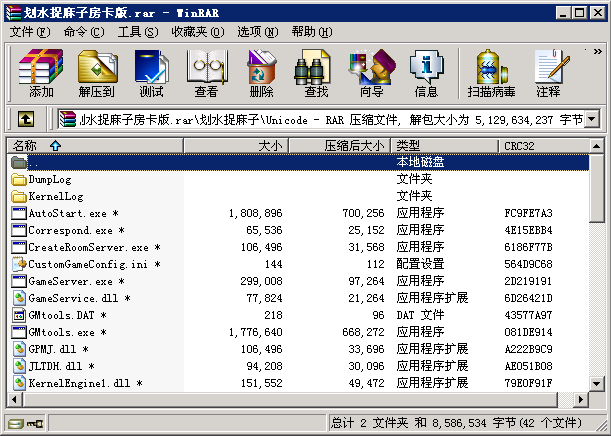Select the GameServer.exe file row

click(70, 281)
